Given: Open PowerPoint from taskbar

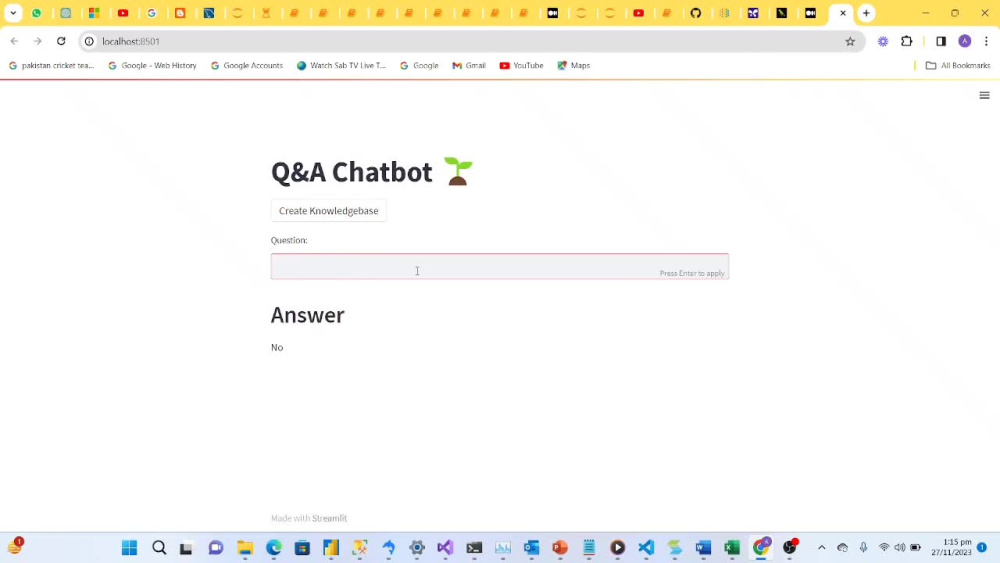Looking at the screenshot, I should 560,548.
